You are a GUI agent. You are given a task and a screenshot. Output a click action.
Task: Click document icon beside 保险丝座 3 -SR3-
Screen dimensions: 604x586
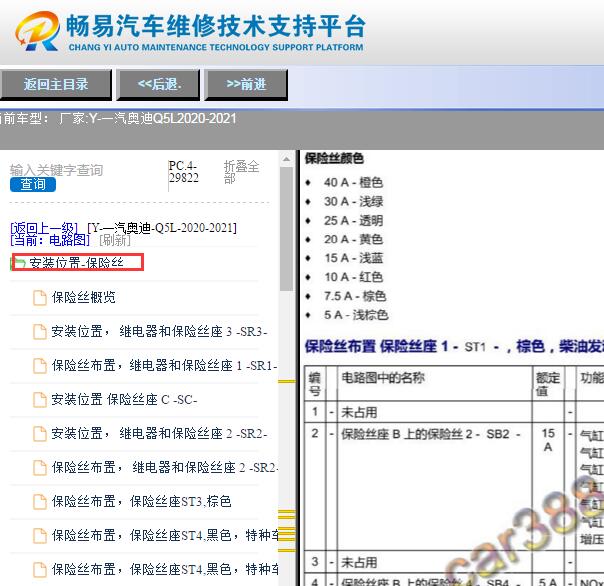[39, 332]
